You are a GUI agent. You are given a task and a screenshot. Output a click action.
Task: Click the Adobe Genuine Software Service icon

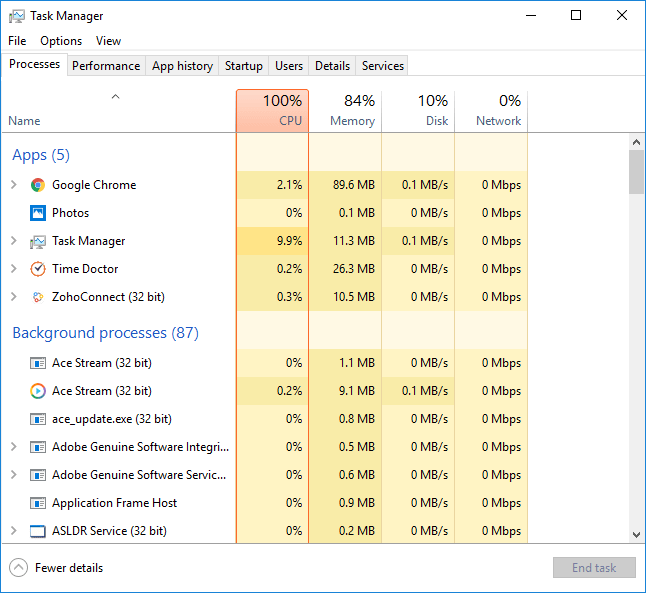coord(38,475)
